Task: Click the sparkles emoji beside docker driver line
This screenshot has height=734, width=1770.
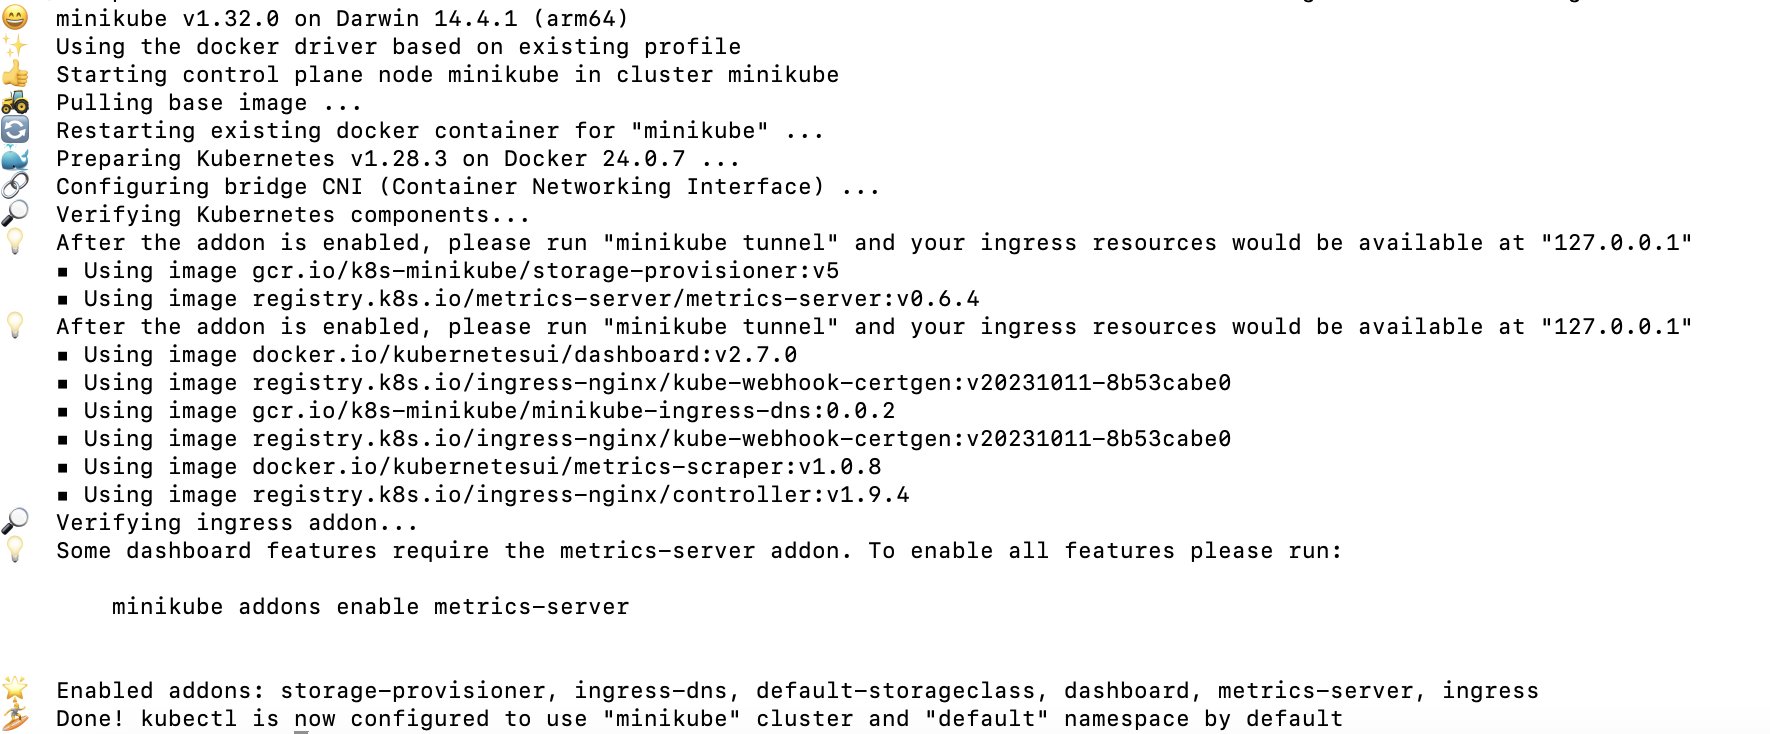Action: point(15,46)
